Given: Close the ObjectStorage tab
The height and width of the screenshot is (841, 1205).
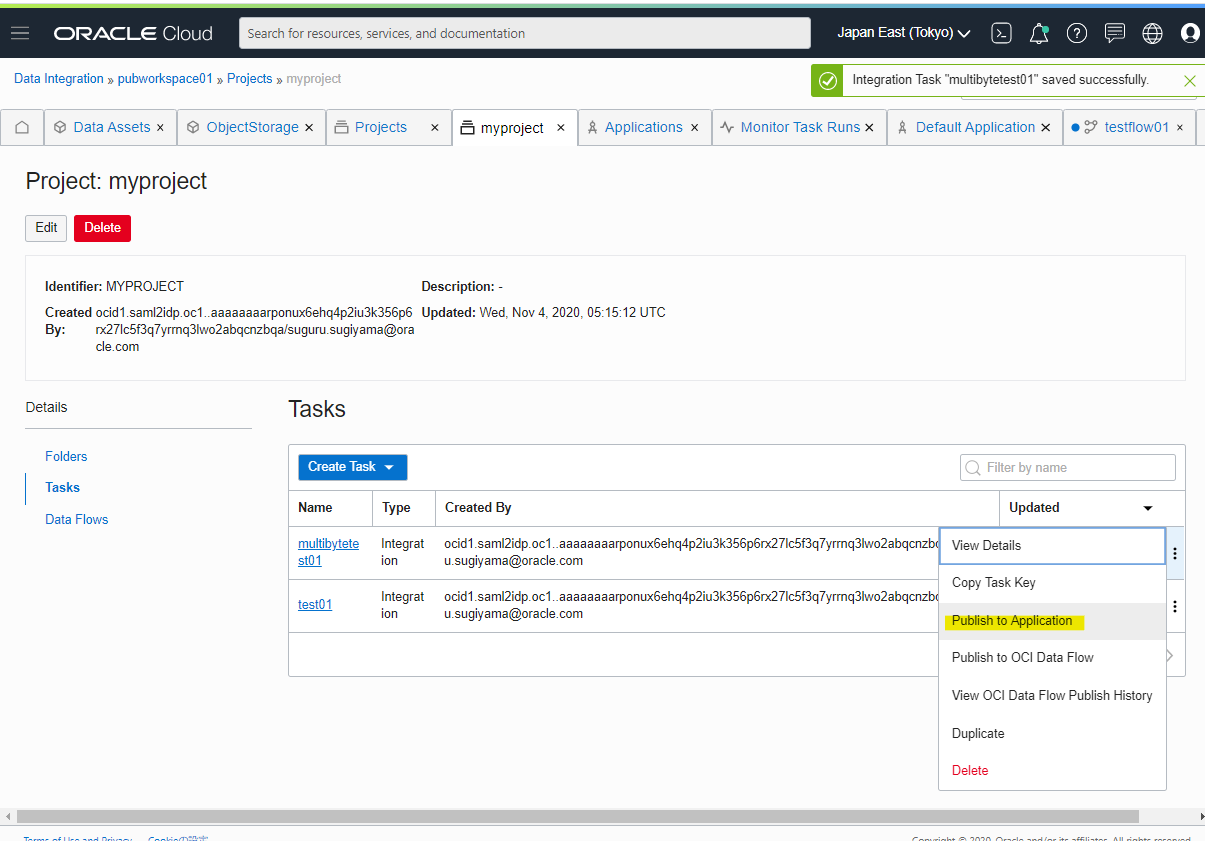Looking at the screenshot, I should click(x=309, y=128).
